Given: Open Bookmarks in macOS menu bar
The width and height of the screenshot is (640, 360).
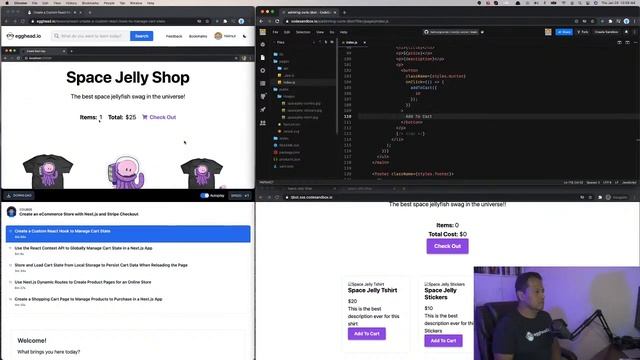Looking at the screenshot, I should pyautogui.click(x=90, y=3).
